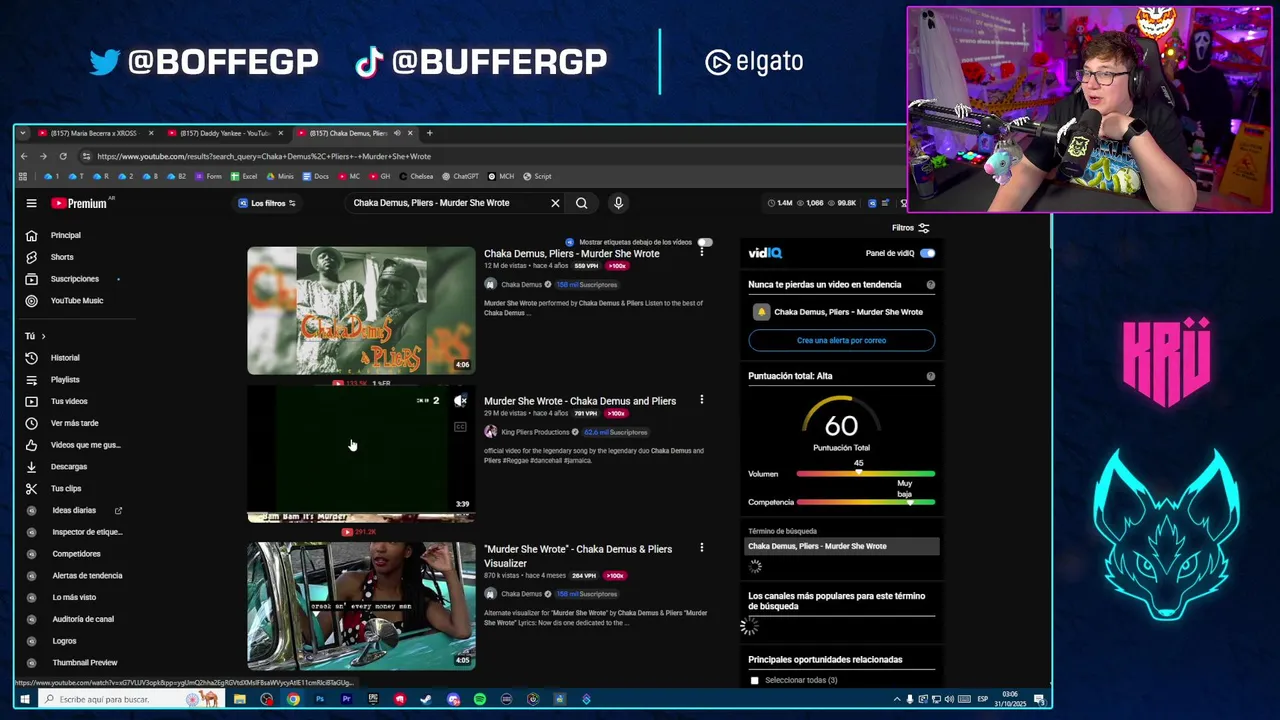Open Tus clips in the sidebar
1280x720 pixels.
(66, 489)
